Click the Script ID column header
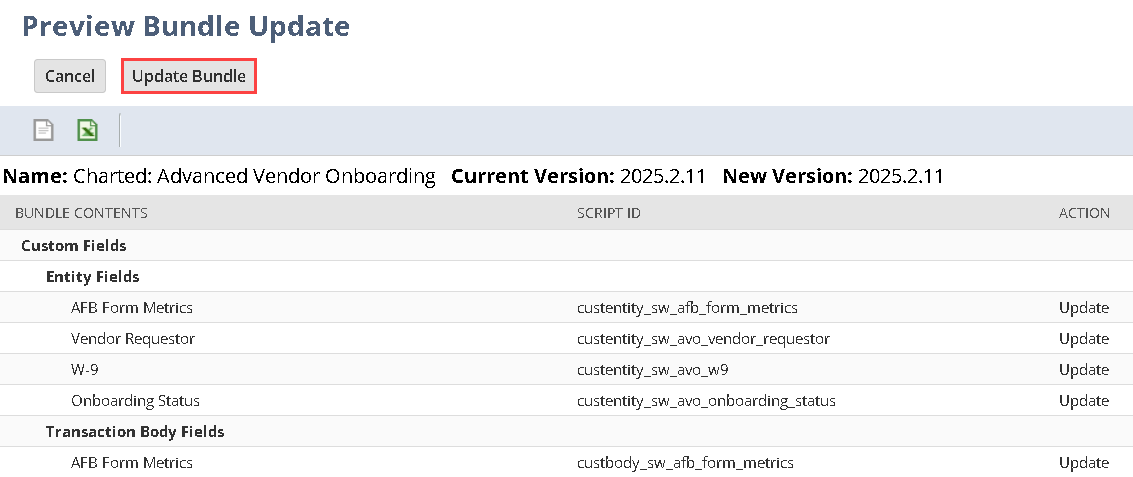The width and height of the screenshot is (1133, 477). pyautogui.click(x=609, y=213)
